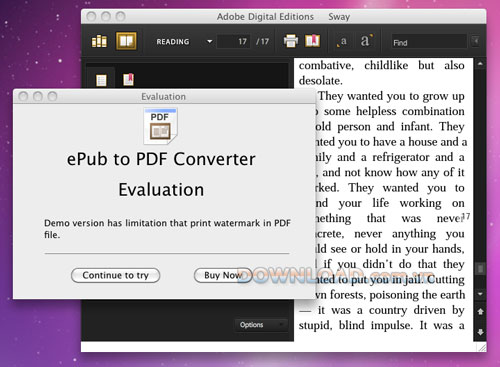Open the Options dropdown in sidebar

[261, 325]
